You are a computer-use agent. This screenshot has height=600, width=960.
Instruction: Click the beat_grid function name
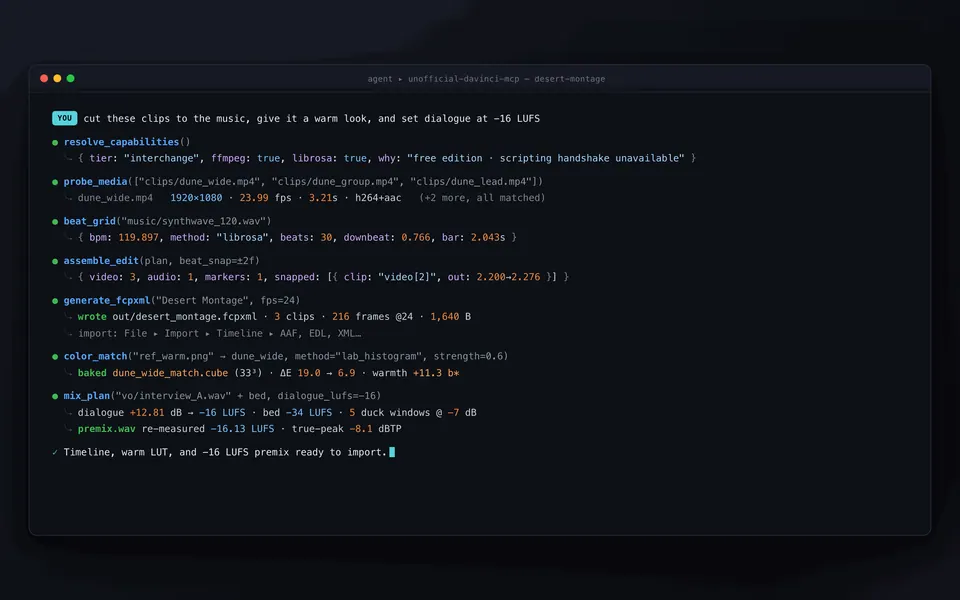(89, 221)
